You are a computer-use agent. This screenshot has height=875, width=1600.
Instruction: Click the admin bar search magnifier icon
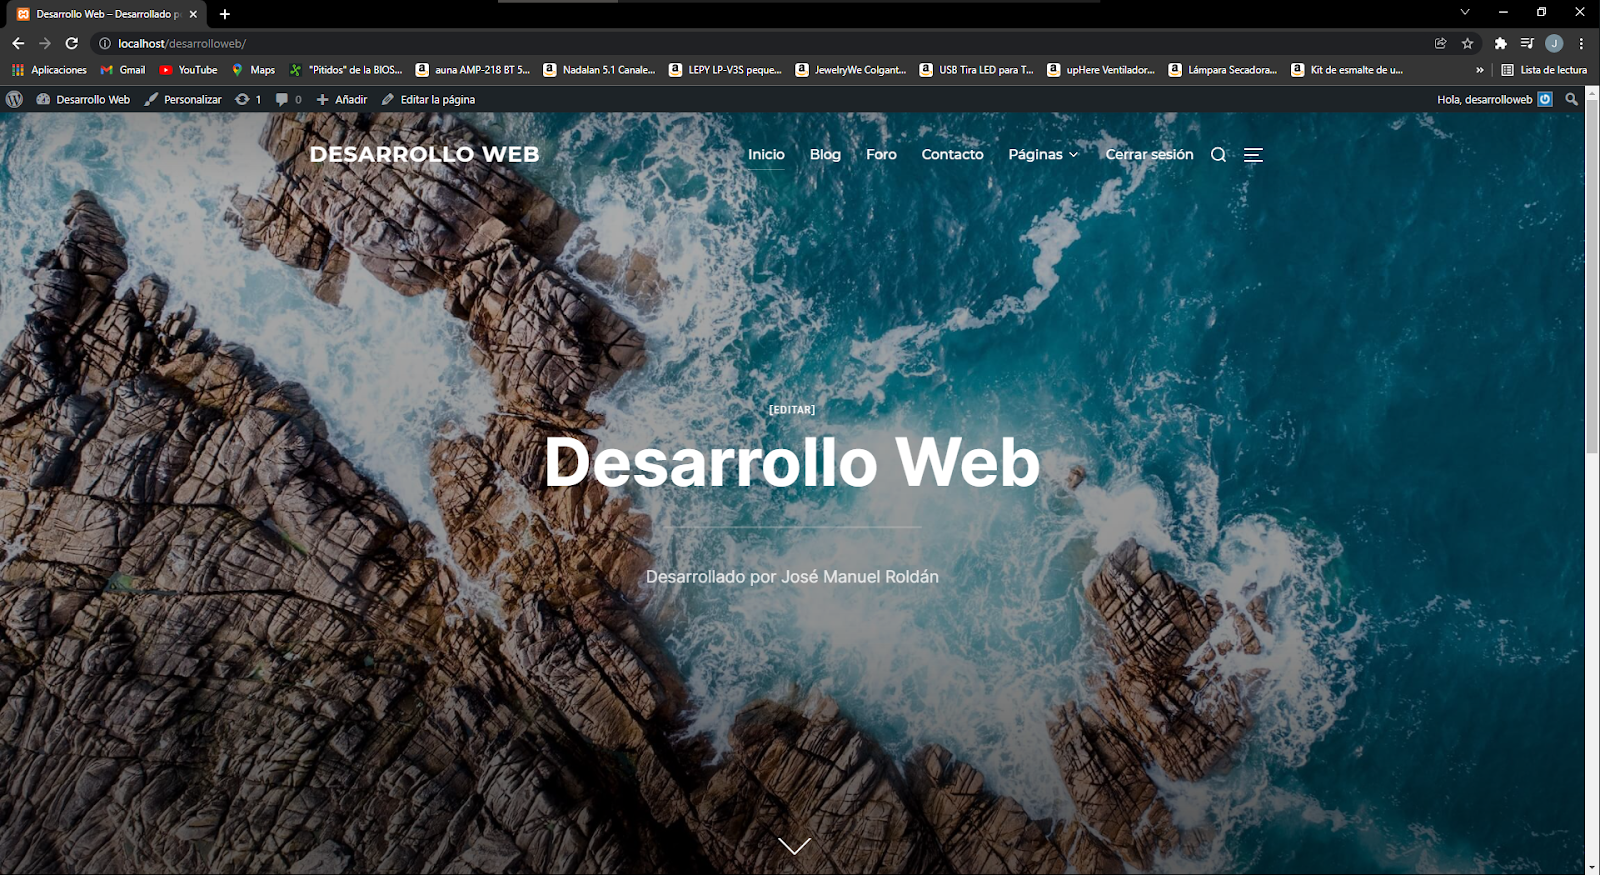pos(1572,99)
